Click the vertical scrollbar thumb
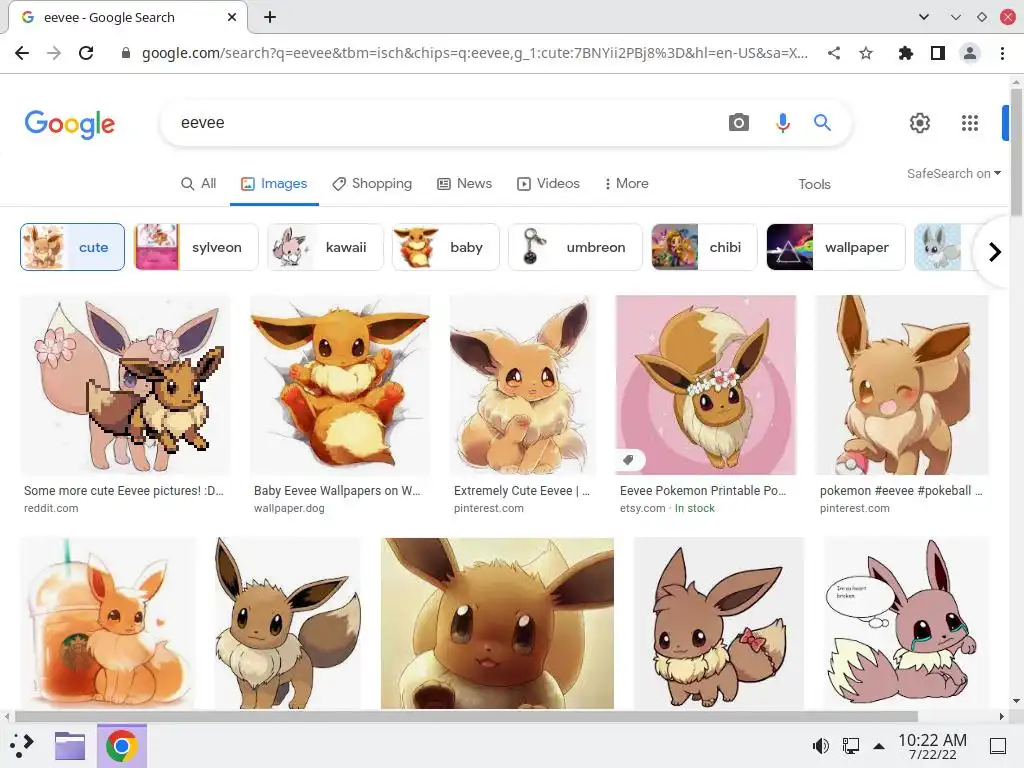The height and width of the screenshot is (768, 1024). point(1016,152)
